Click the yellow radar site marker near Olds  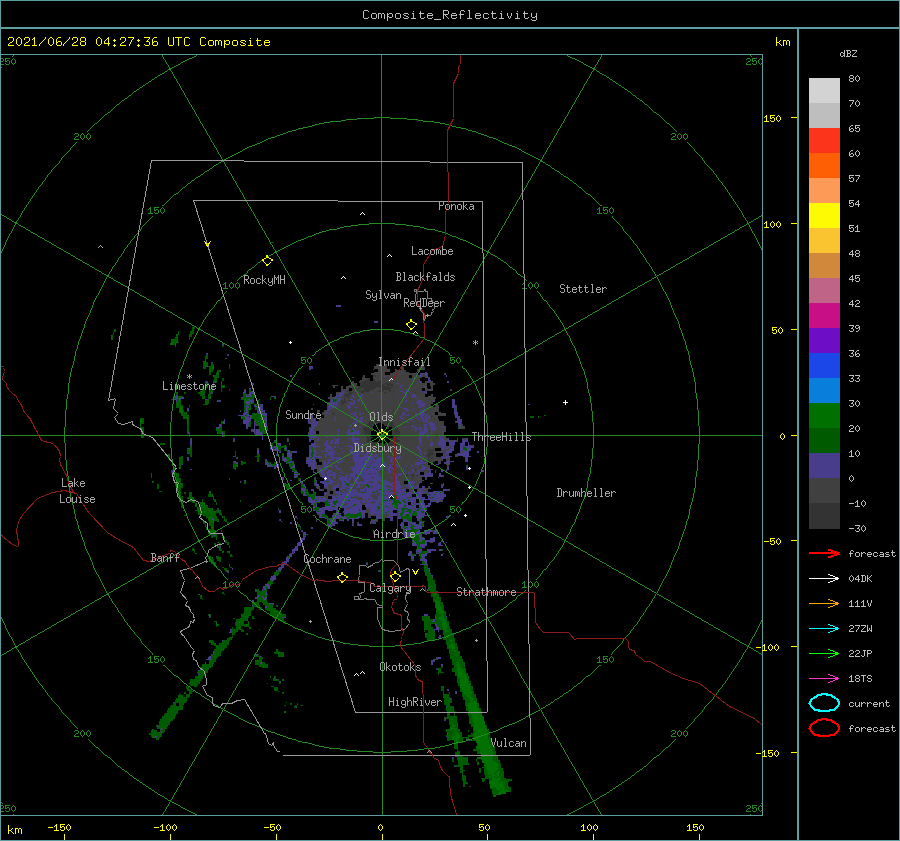tap(382, 435)
